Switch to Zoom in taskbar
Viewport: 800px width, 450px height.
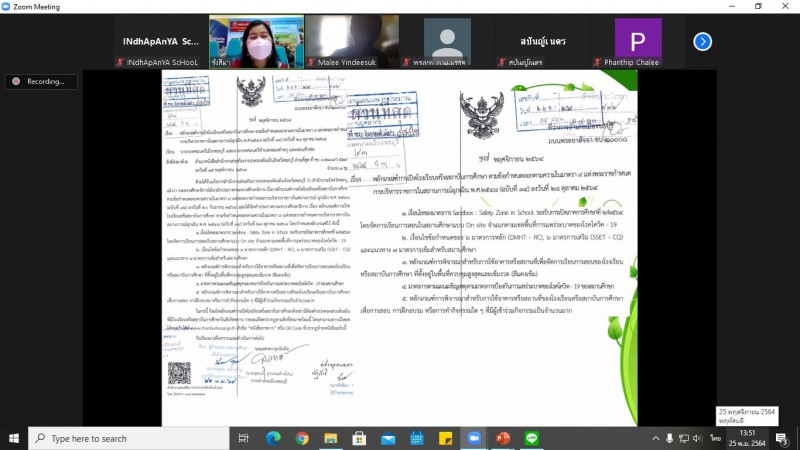coord(474,438)
